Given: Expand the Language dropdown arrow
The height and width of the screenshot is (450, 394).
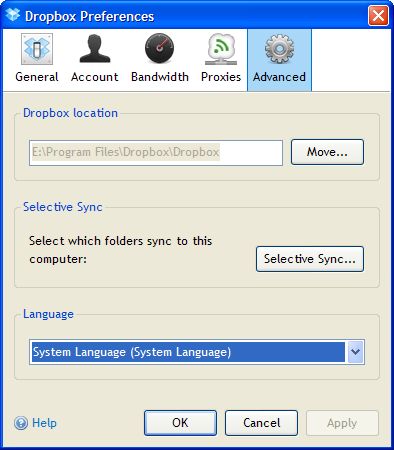Looking at the screenshot, I should [355, 352].
